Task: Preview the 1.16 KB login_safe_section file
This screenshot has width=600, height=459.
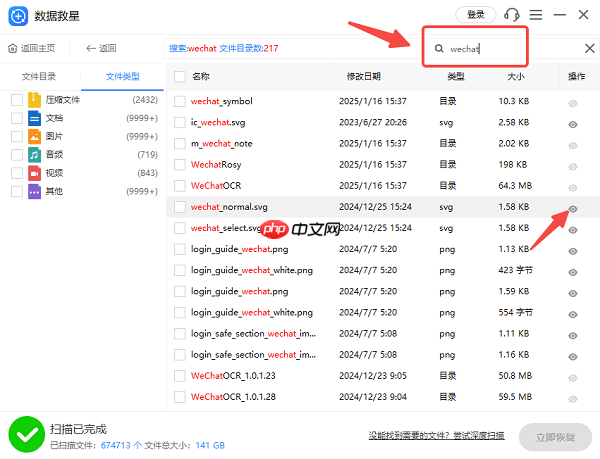Action: (x=573, y=357)
